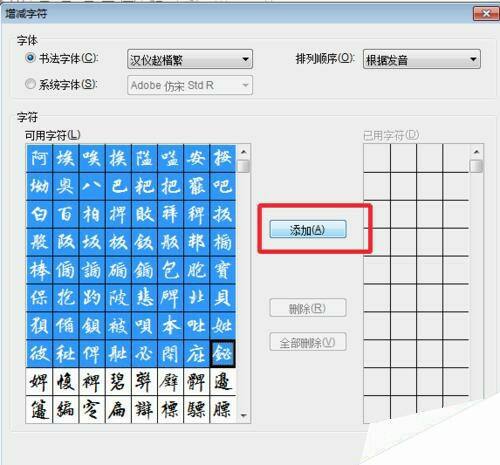Screen dimensions: 500x465
Task: Click the down arrow of the available characters scrollbar
Action: pos(244,416)
